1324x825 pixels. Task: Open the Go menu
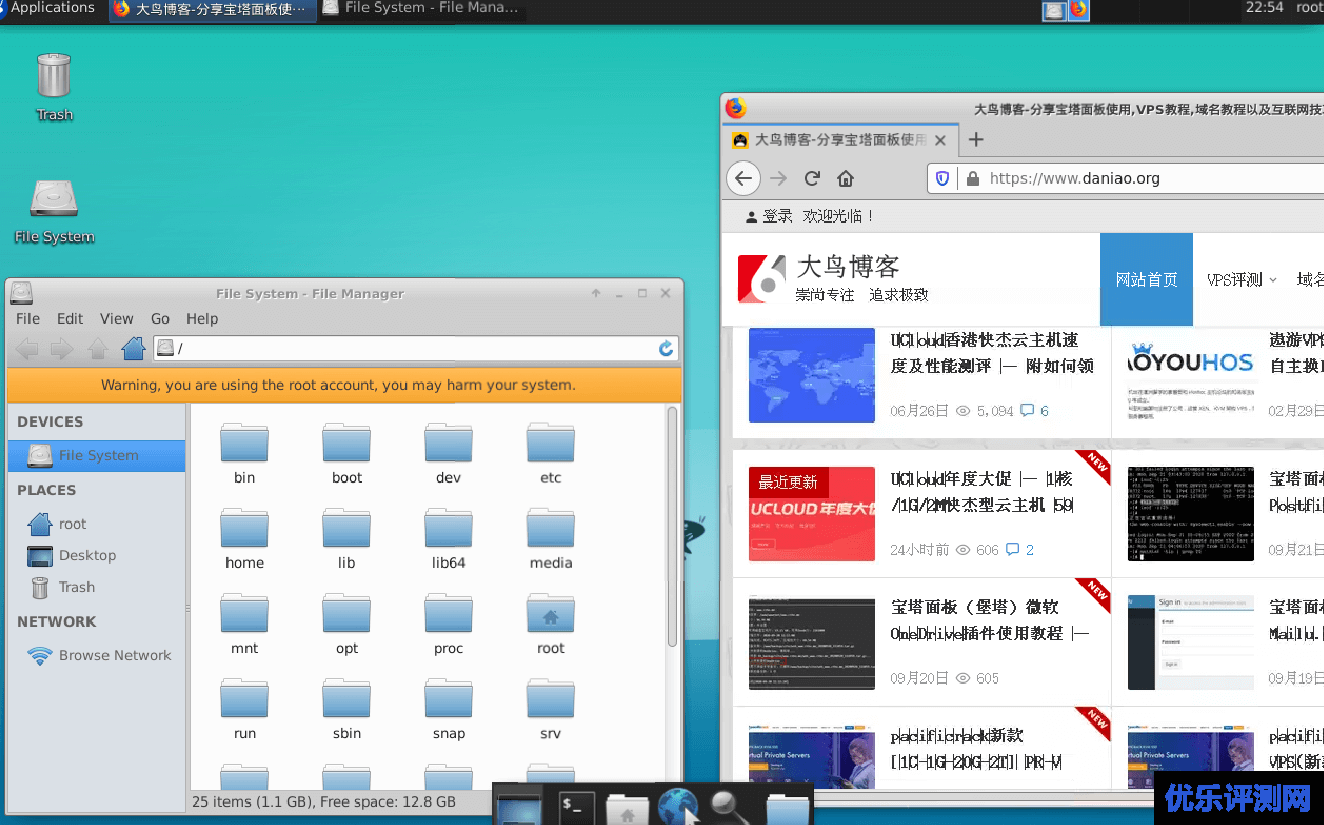pos(160,318)
